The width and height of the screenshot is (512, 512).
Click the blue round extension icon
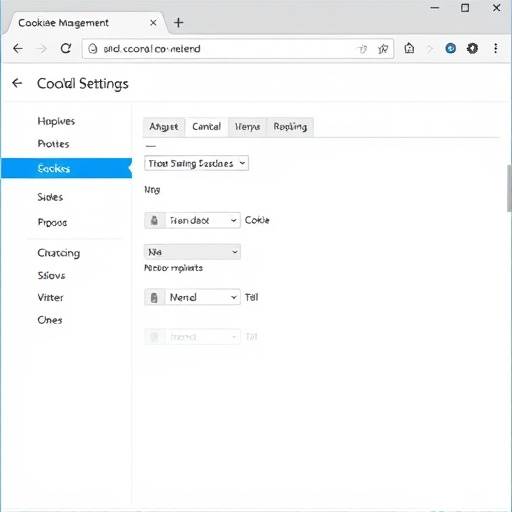(x=450, y=48)
